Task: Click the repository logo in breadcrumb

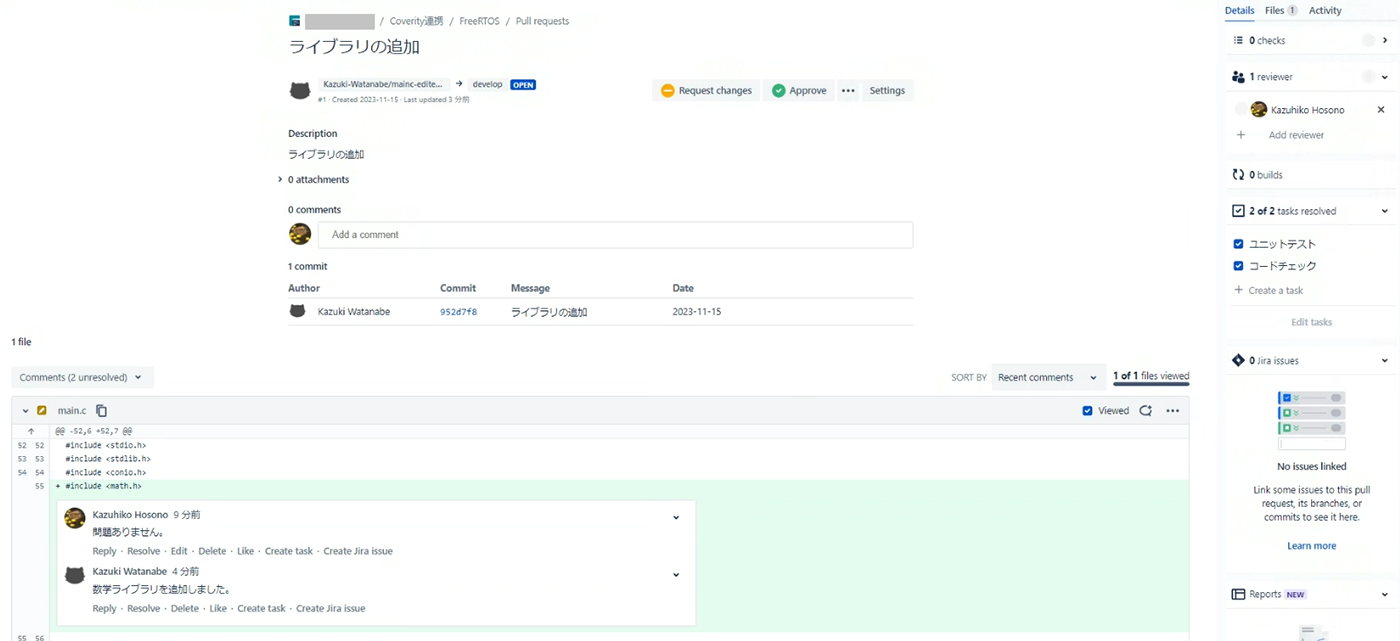Action: click(x=295, y=21)
